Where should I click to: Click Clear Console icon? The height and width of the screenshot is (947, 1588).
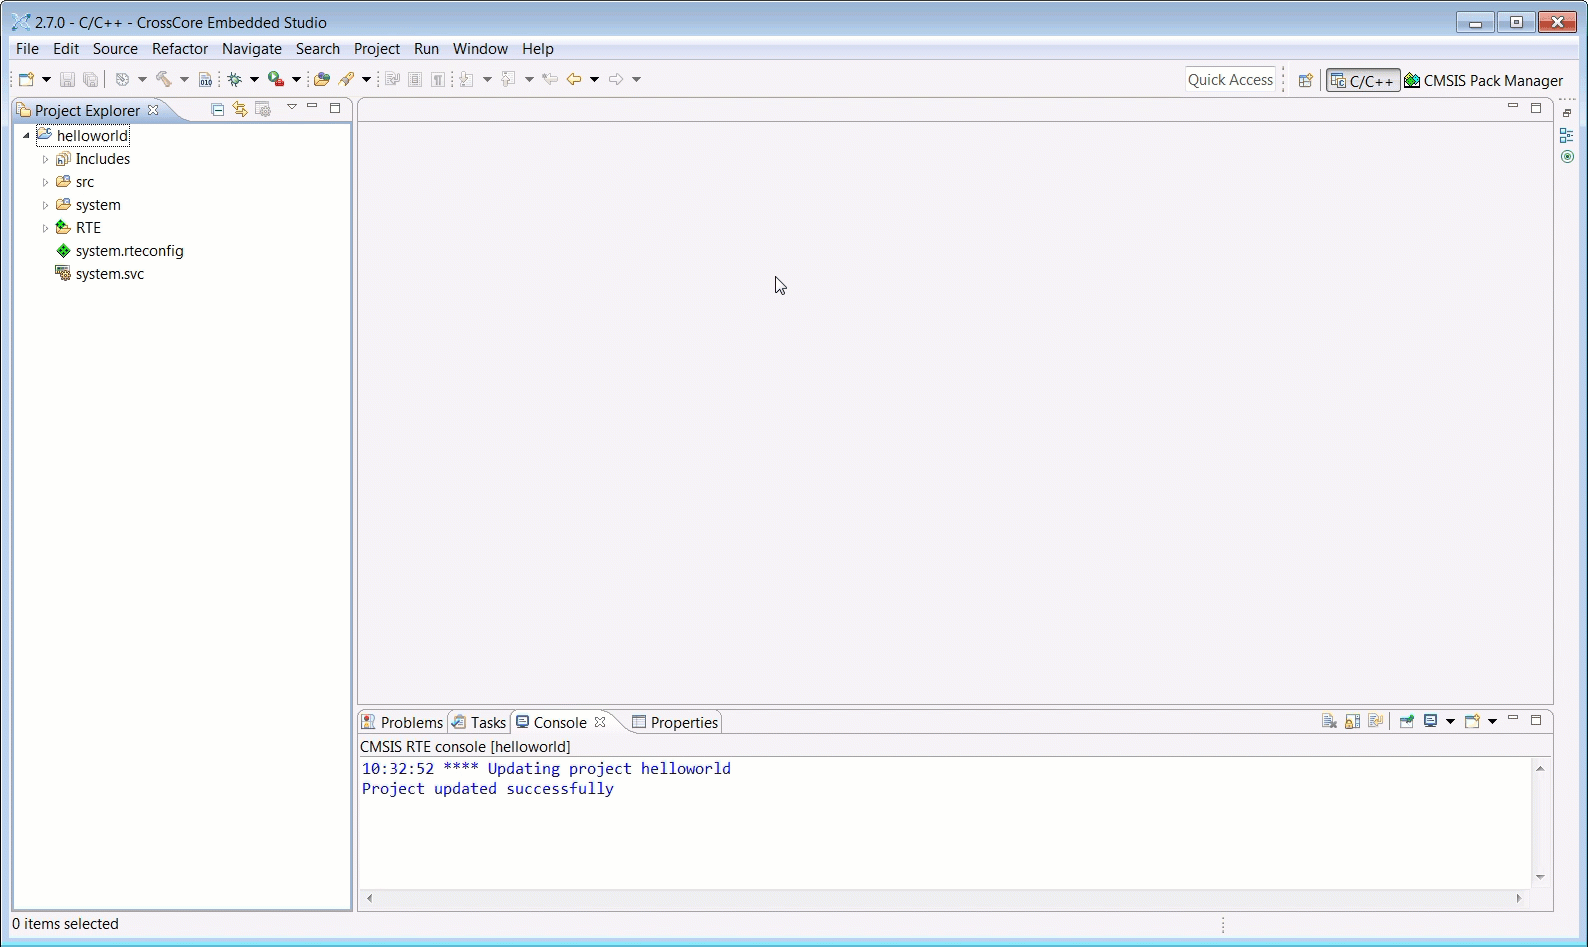1329,721
